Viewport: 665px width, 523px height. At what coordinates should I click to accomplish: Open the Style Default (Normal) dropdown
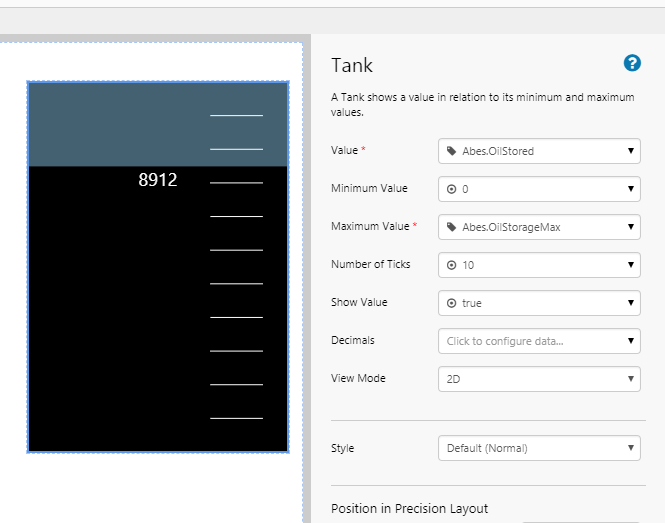(x=538, y=448)
